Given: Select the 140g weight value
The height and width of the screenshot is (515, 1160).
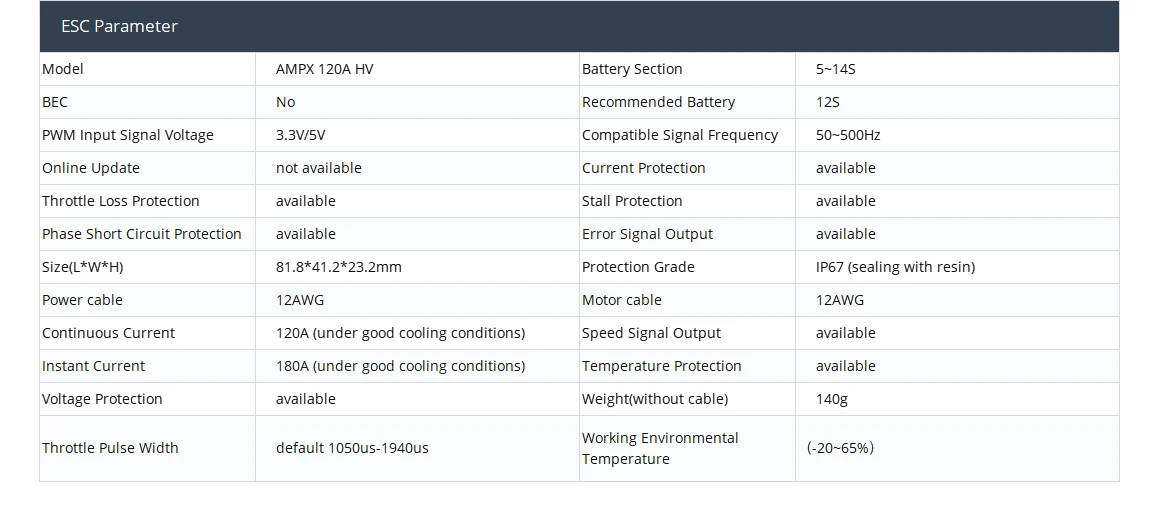Looking at the screenshot, I should [832, 399].
